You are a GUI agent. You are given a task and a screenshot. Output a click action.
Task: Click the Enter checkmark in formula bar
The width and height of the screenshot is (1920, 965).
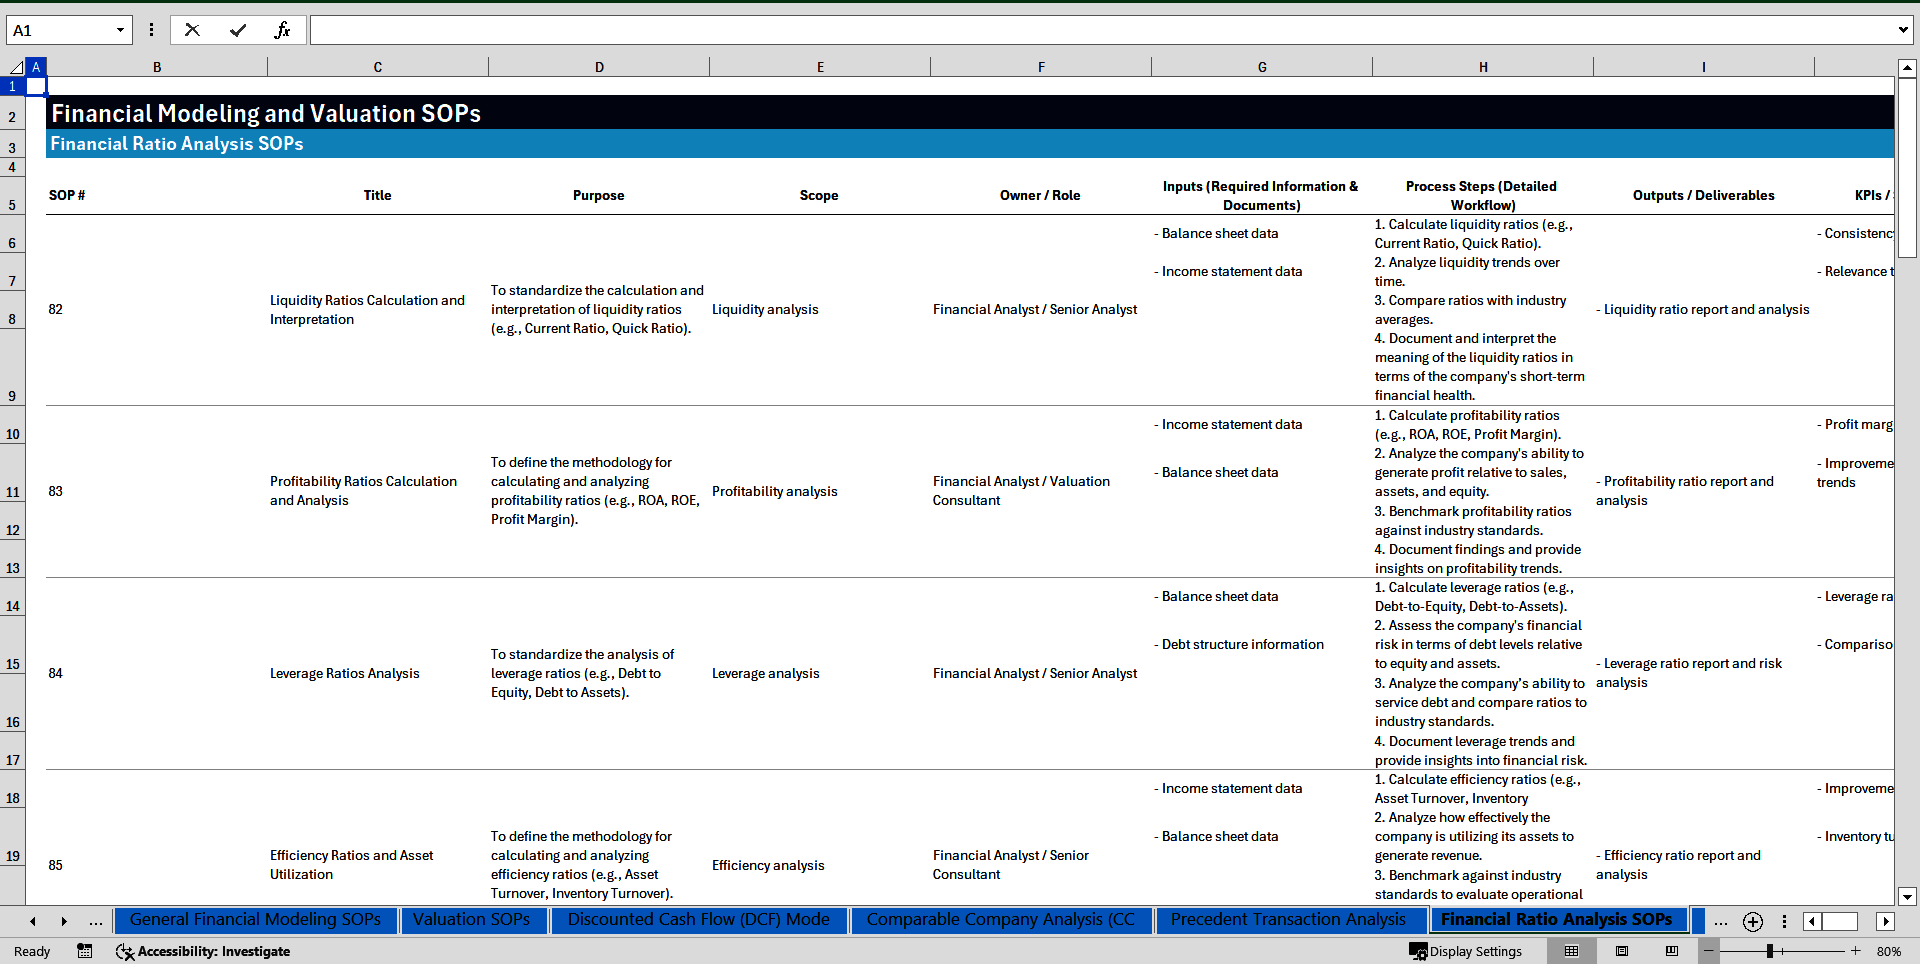coord(237,30)
